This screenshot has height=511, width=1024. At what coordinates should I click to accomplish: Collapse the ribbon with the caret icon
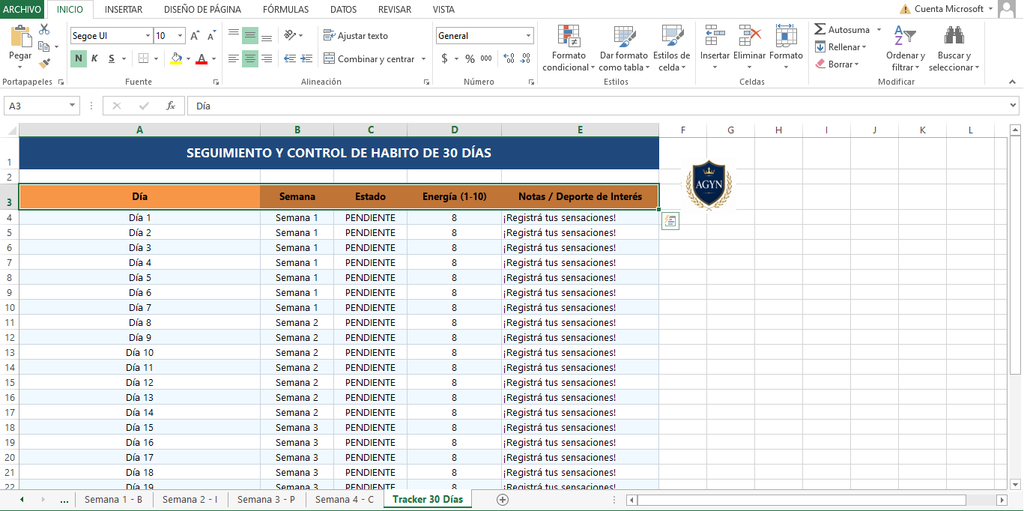pos(1012,82)
